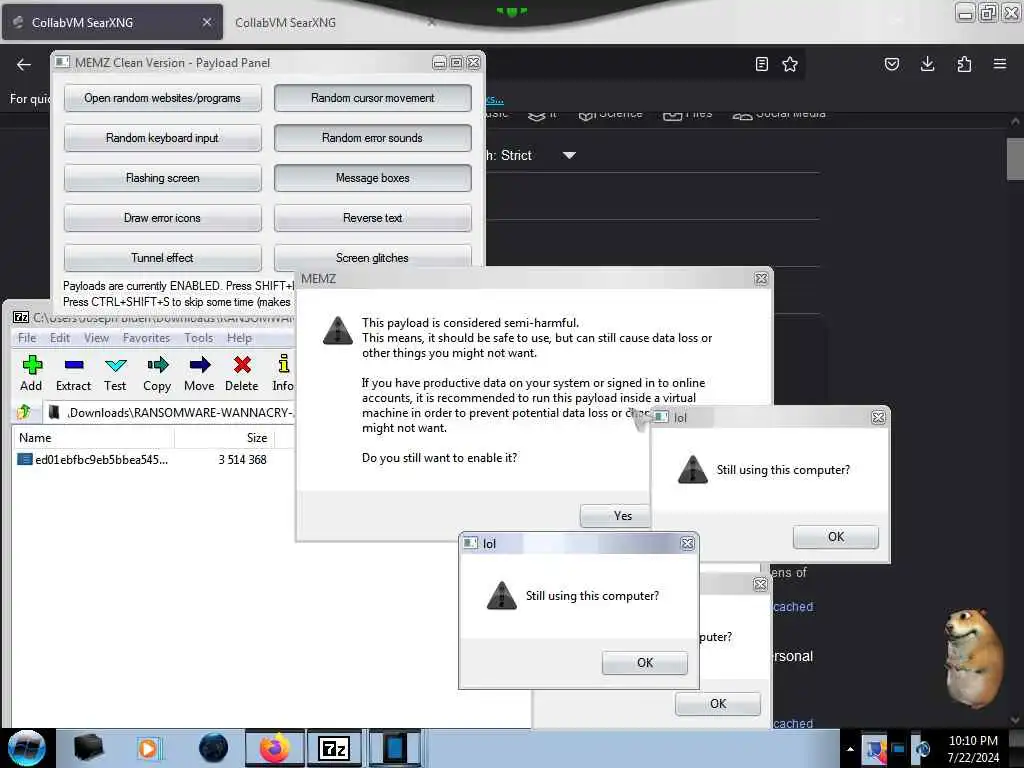Click the 7-Zip taskbar button
The width and height of the screenshot is (1024, 768).
(334, 748)
